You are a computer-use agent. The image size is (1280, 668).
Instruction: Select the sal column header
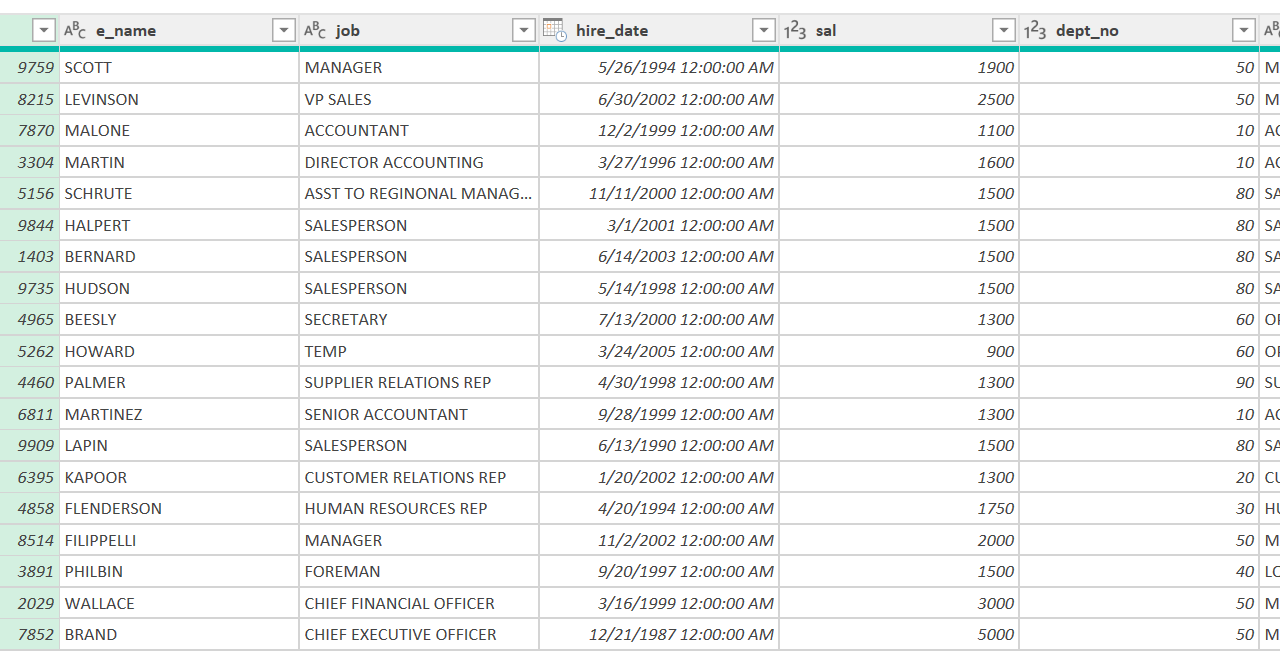tap(899, 31)
